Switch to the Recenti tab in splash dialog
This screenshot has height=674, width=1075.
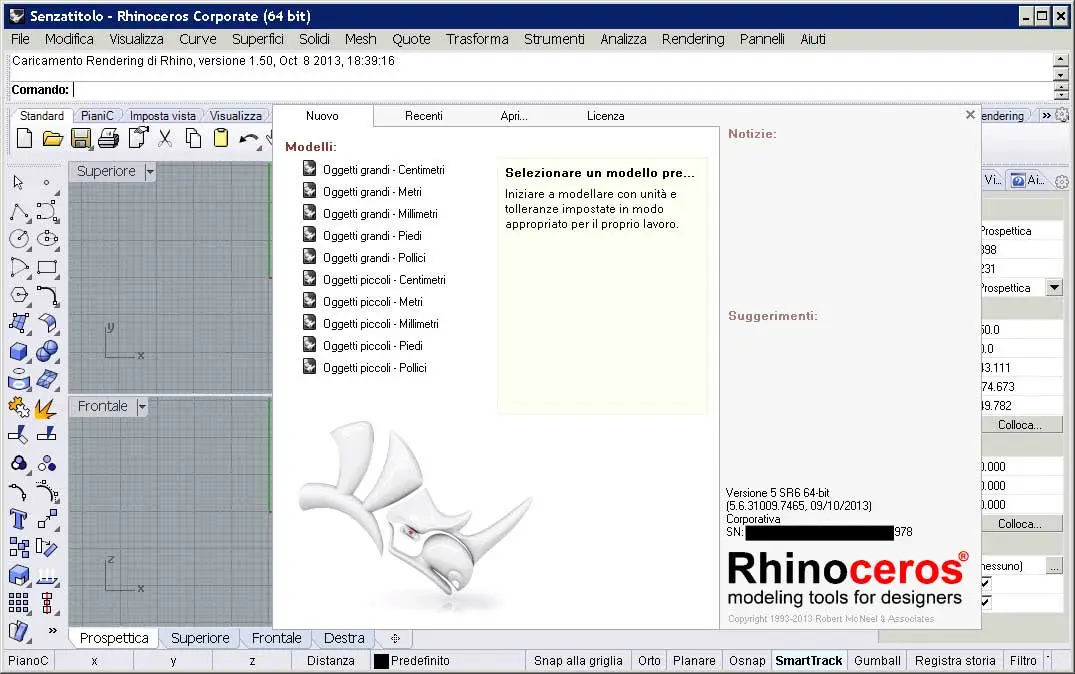[424, 116]
